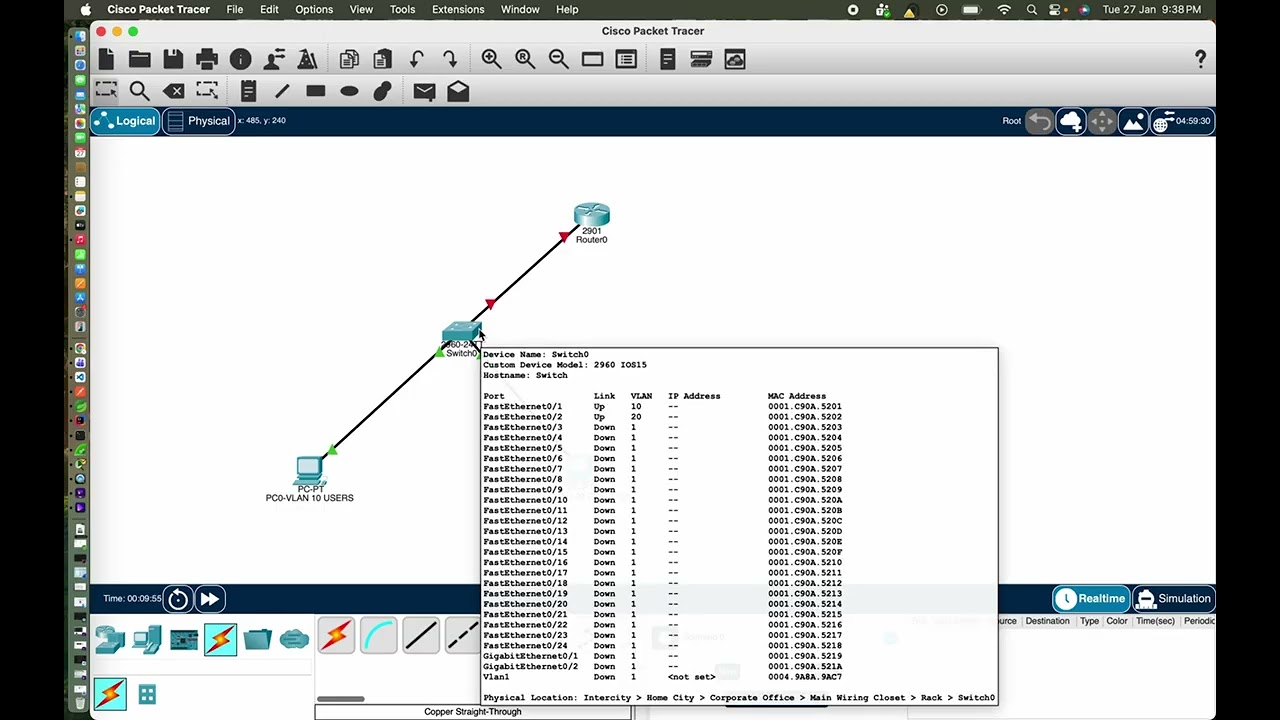Choose the Draw Line tool

click(x=282, y=91)
